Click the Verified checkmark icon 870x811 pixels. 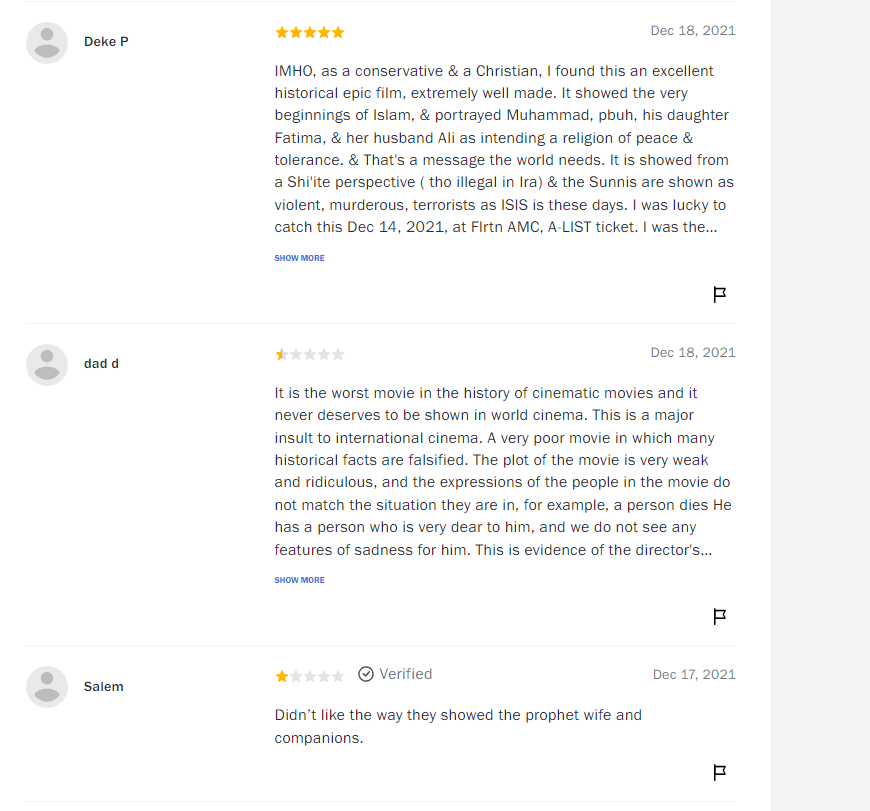coord(366,674)
